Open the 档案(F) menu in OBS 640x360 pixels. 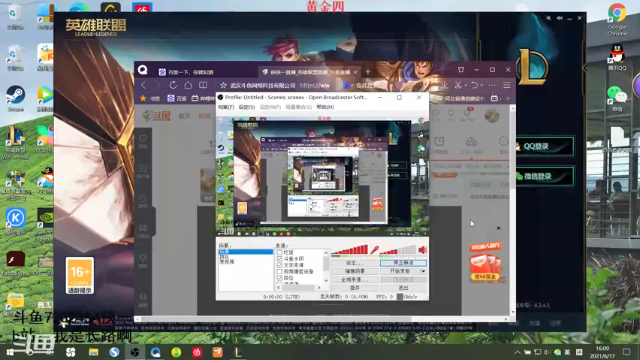point(226,107)
